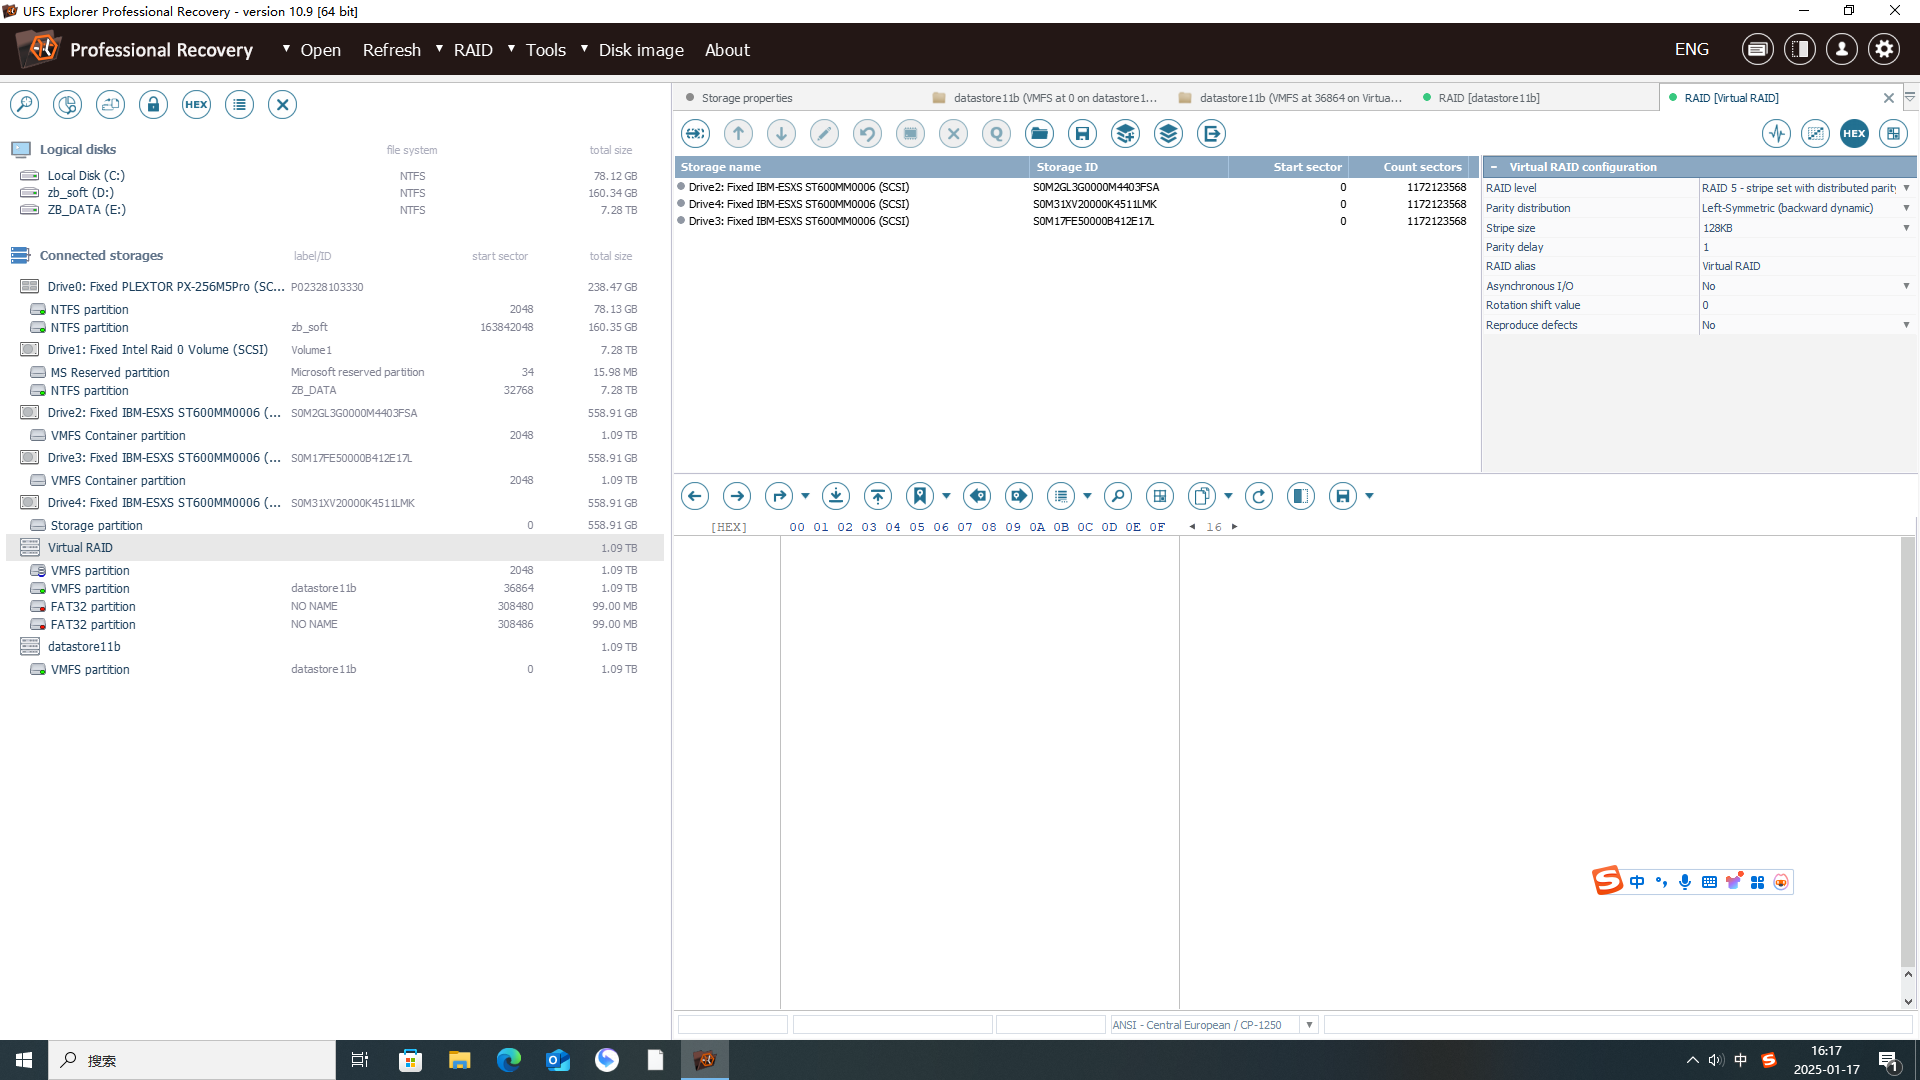This screenshot has width=1920, height=1080.
Task: Collapse Virtual RAID configuration panel
Action: click(x=1494, y=167)
